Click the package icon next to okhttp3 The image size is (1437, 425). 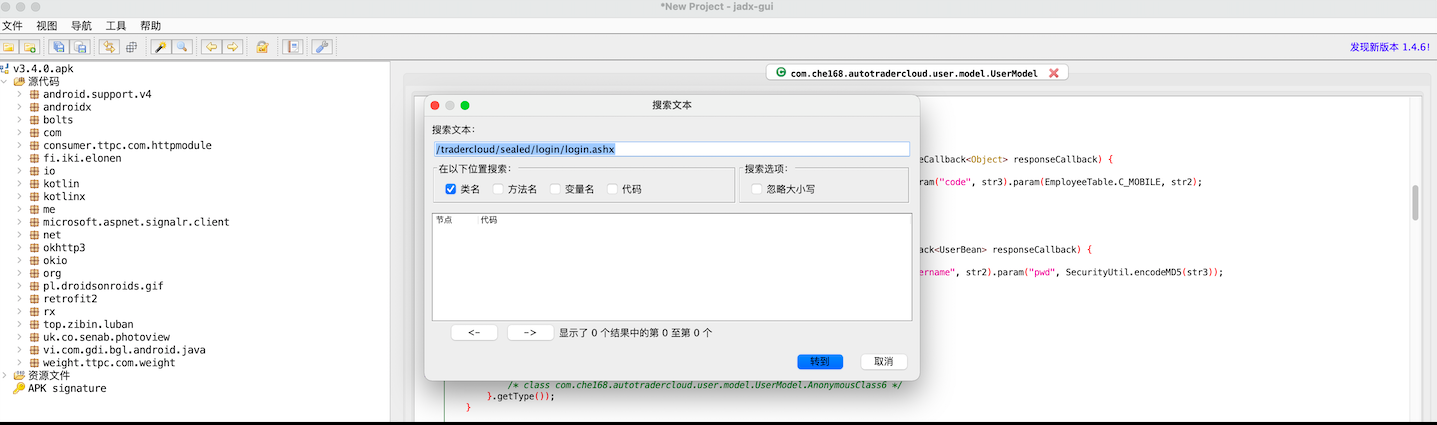coord(34,247)
